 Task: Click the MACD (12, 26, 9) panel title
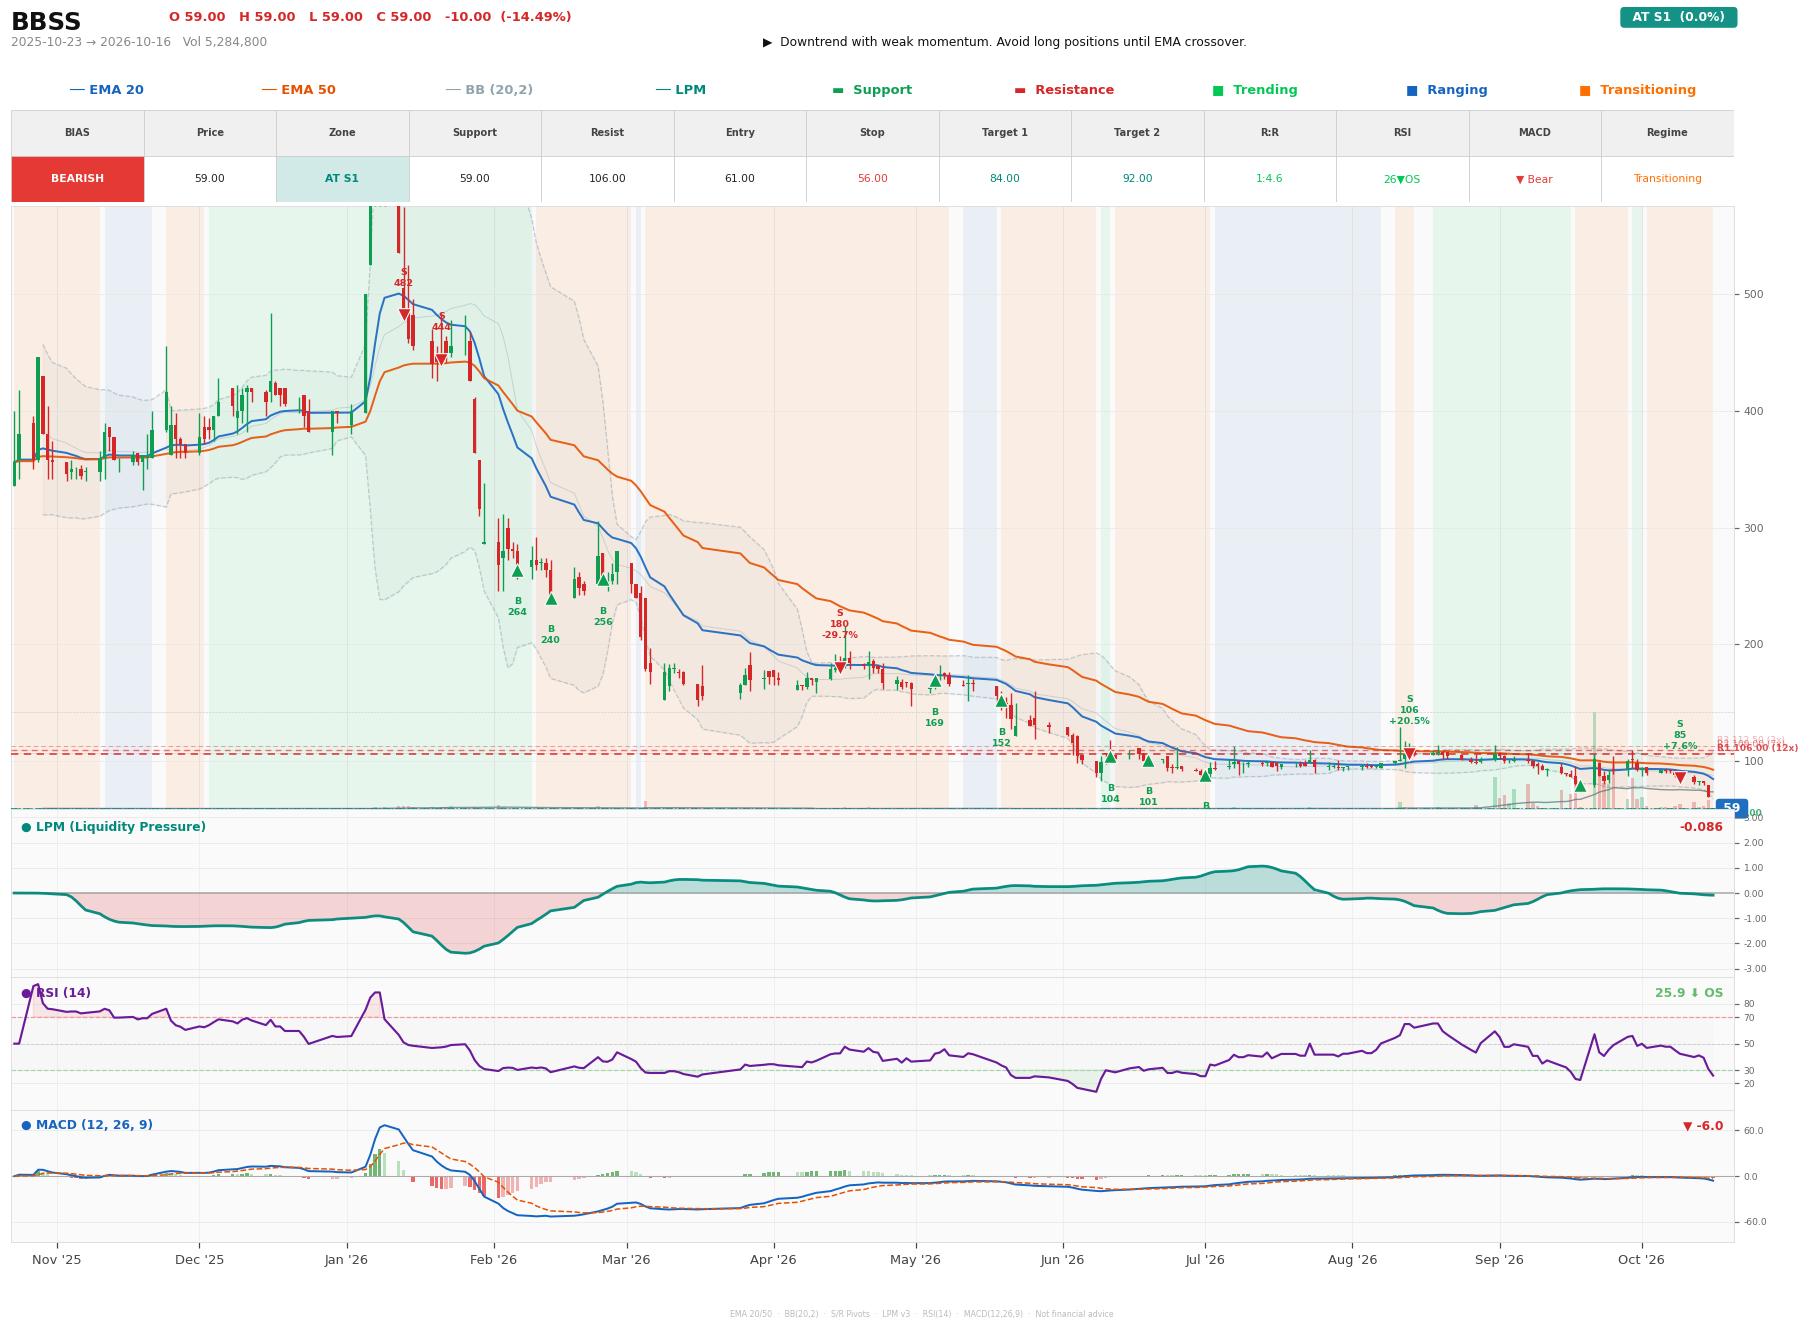(x=87, y=1125)
